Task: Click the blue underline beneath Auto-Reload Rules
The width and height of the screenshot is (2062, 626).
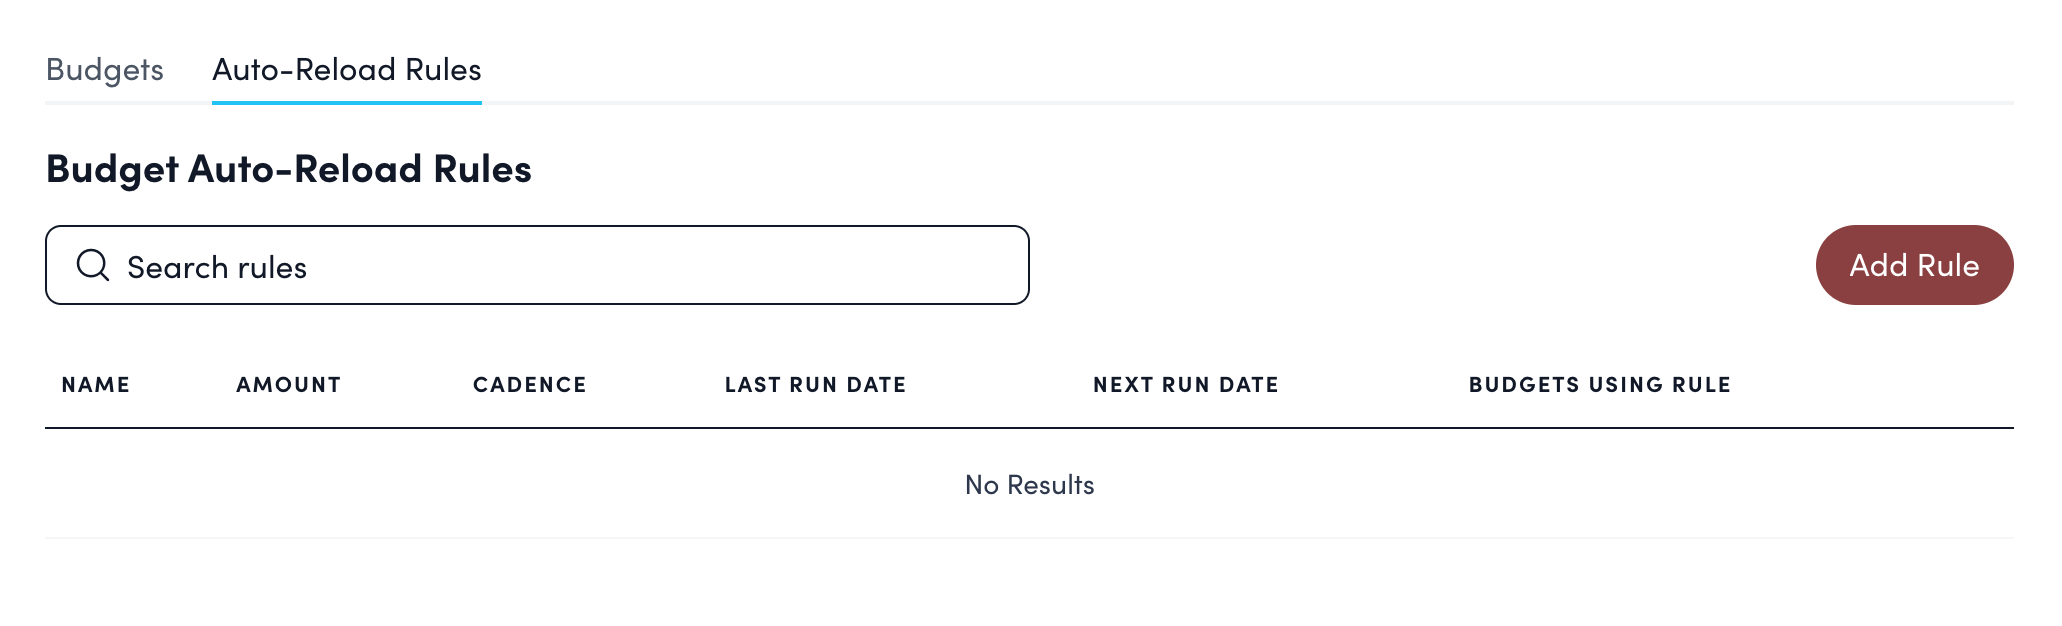Action: [346, 102]
